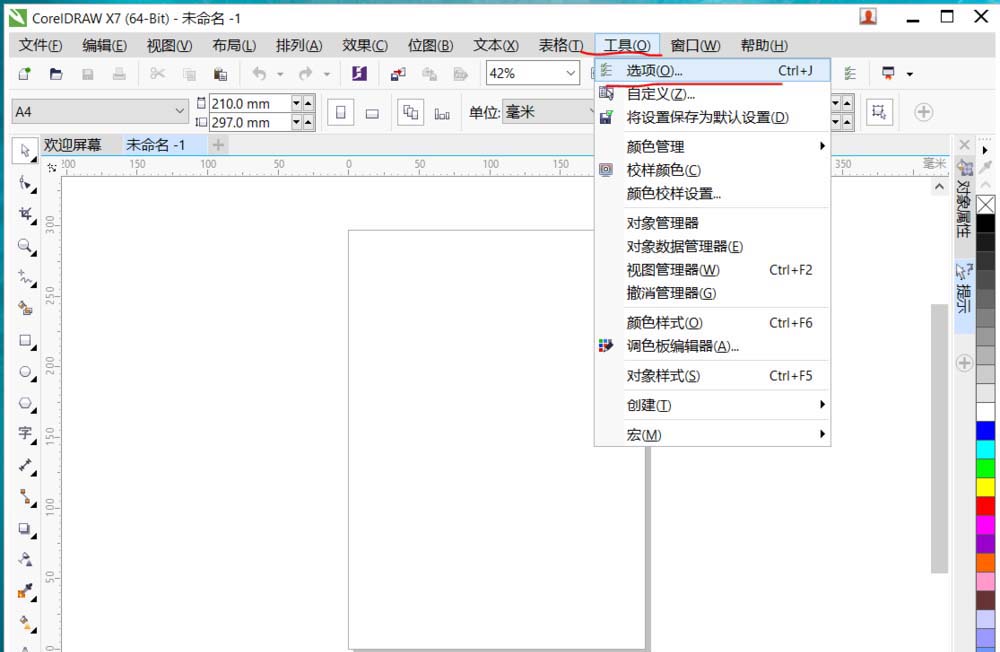Image resolution: width=1000 pixels, height=652 pixels.
Task: Select the Text tool
Action: pyautogui.click(x=26, y=434)
